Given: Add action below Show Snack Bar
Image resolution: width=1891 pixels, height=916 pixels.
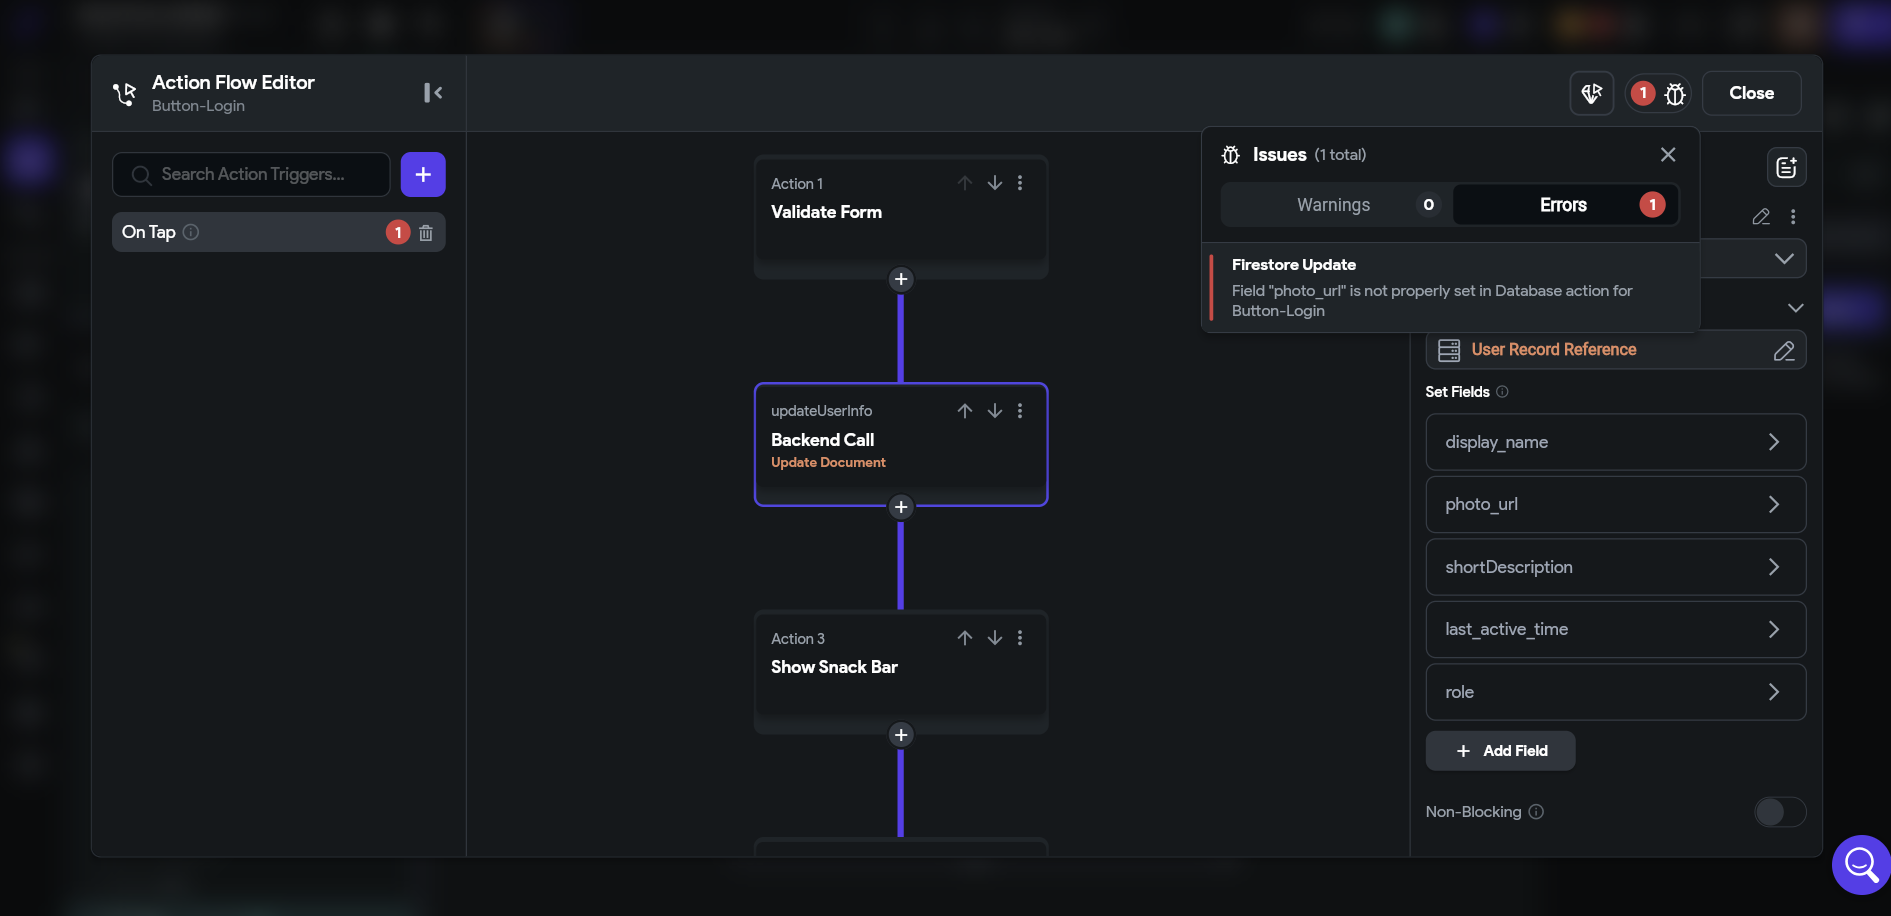Looking at the screenshot, I should tap(901, 735).
